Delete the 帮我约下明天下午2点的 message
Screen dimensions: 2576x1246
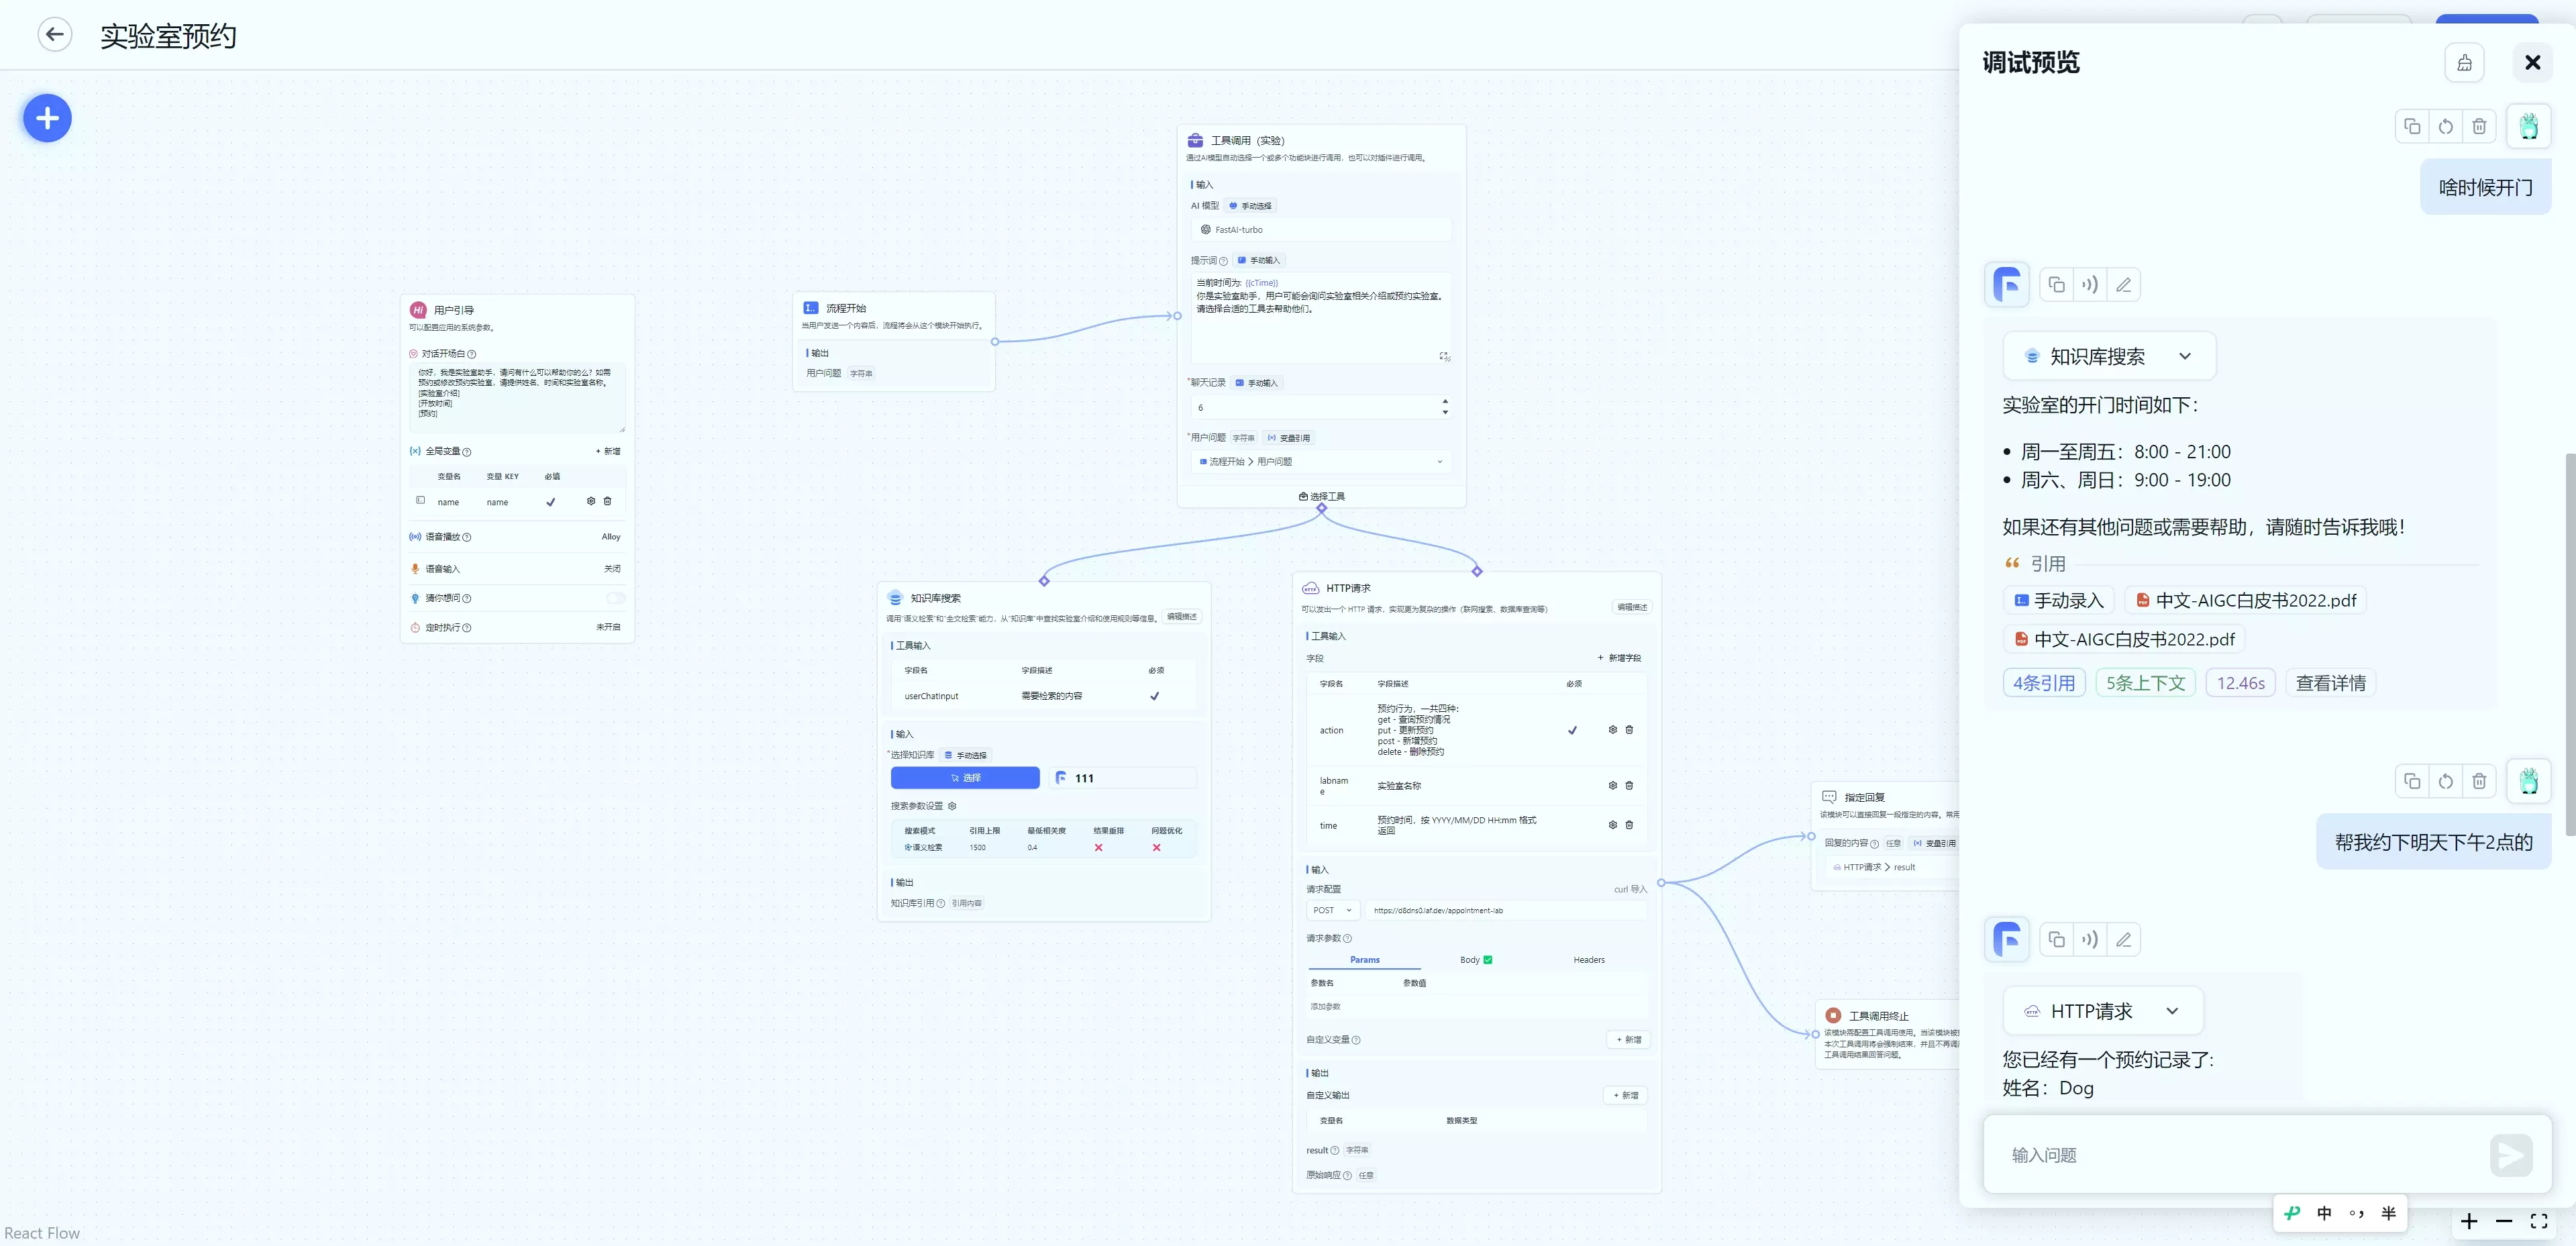tap(2479, 782)
